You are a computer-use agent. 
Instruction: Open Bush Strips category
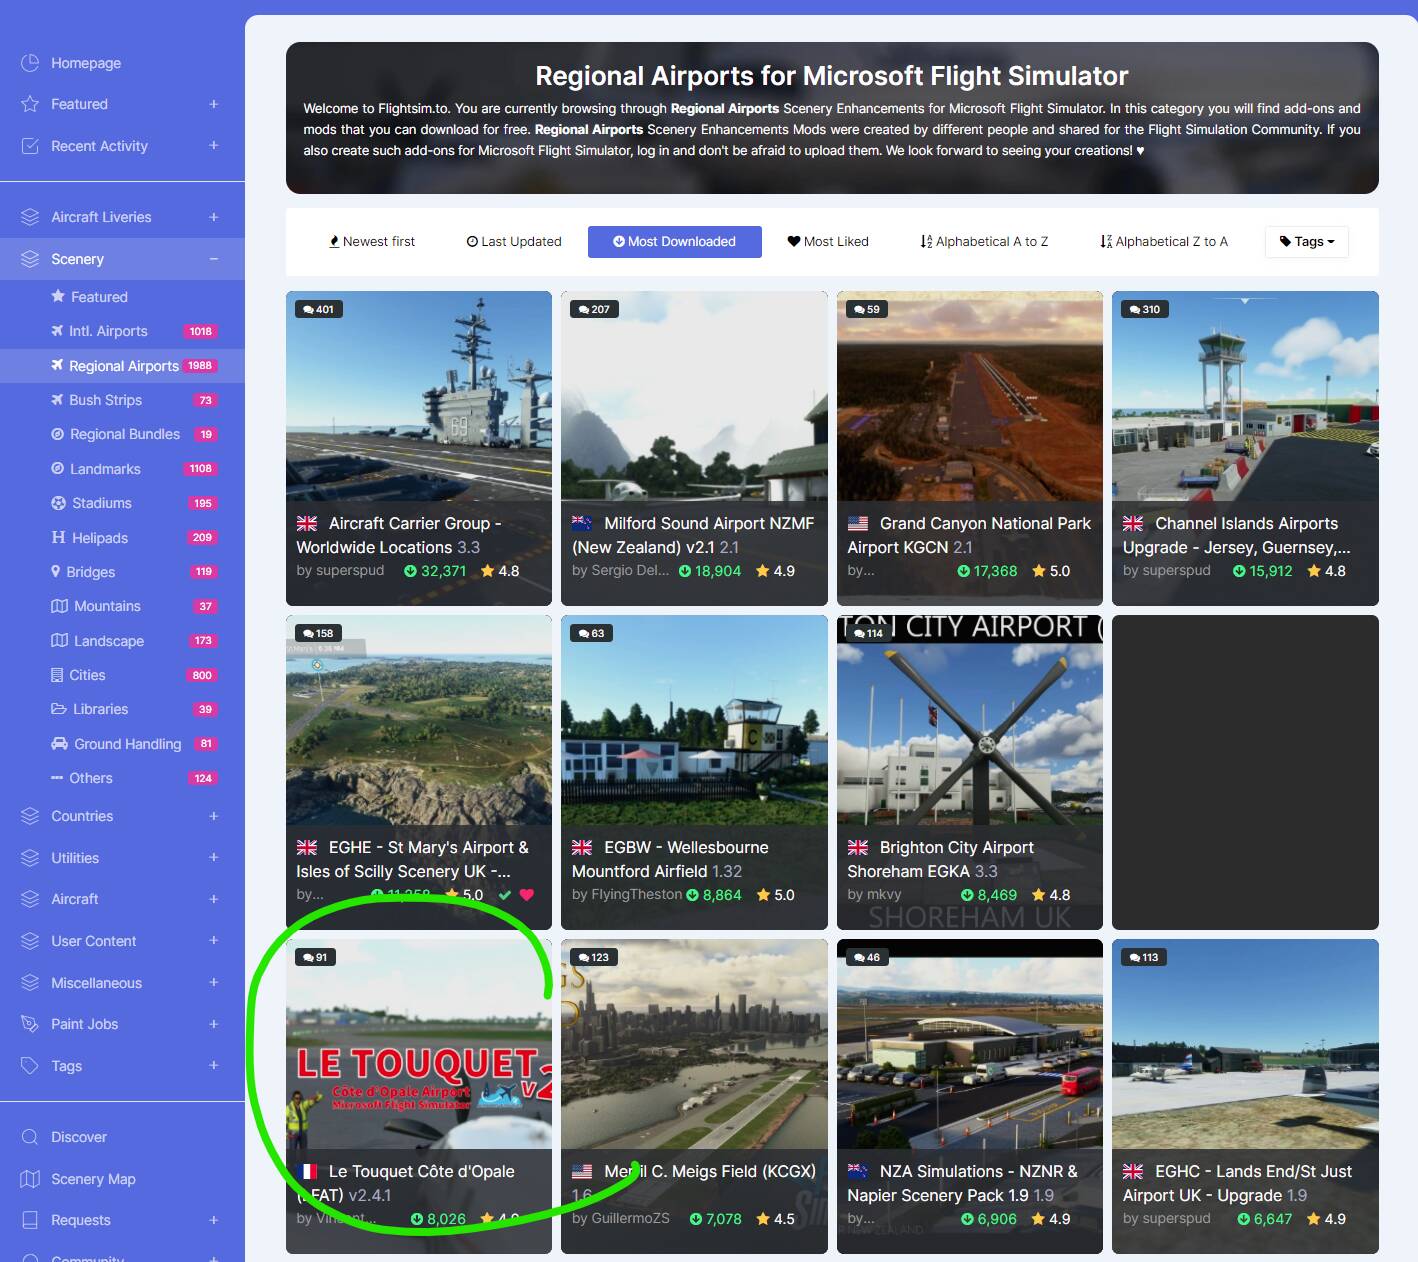(x=105, y=400)
